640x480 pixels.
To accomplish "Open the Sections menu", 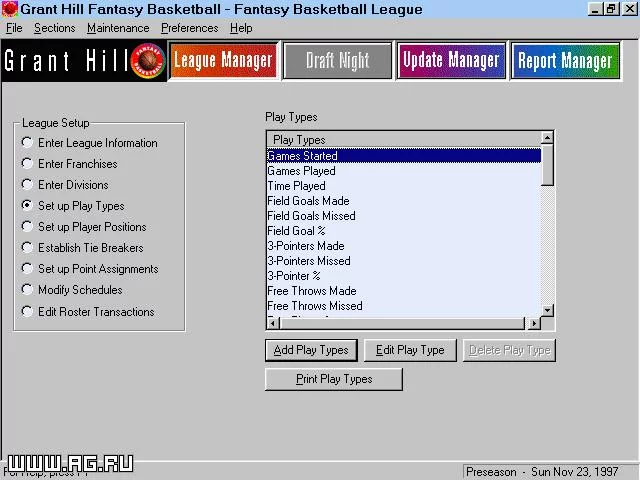I will (x=55, y=28).
